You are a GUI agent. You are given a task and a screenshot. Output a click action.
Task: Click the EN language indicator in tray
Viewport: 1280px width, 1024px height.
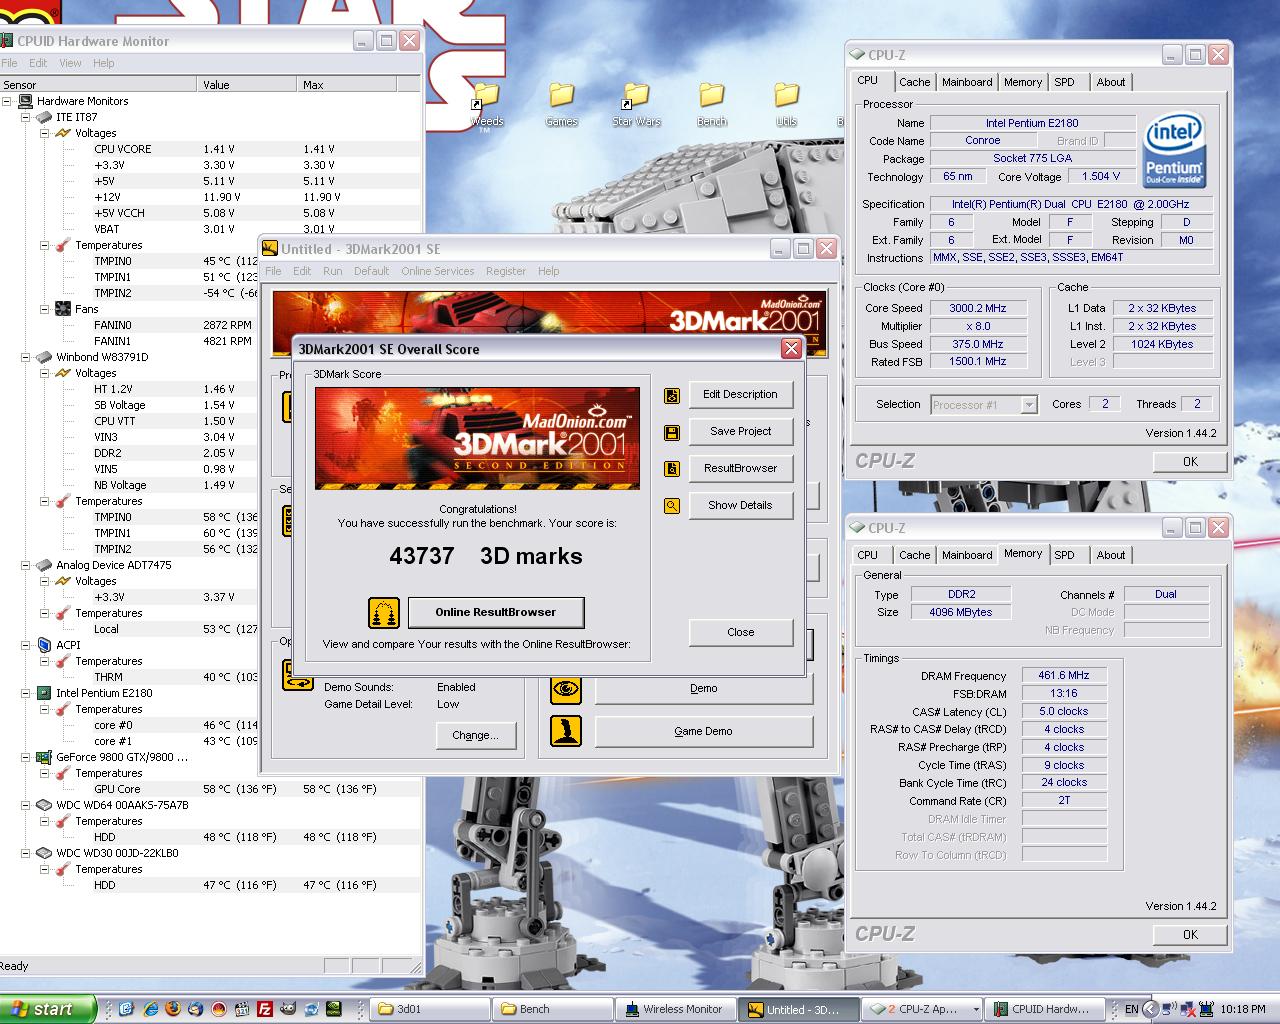coord(1132,1009)
